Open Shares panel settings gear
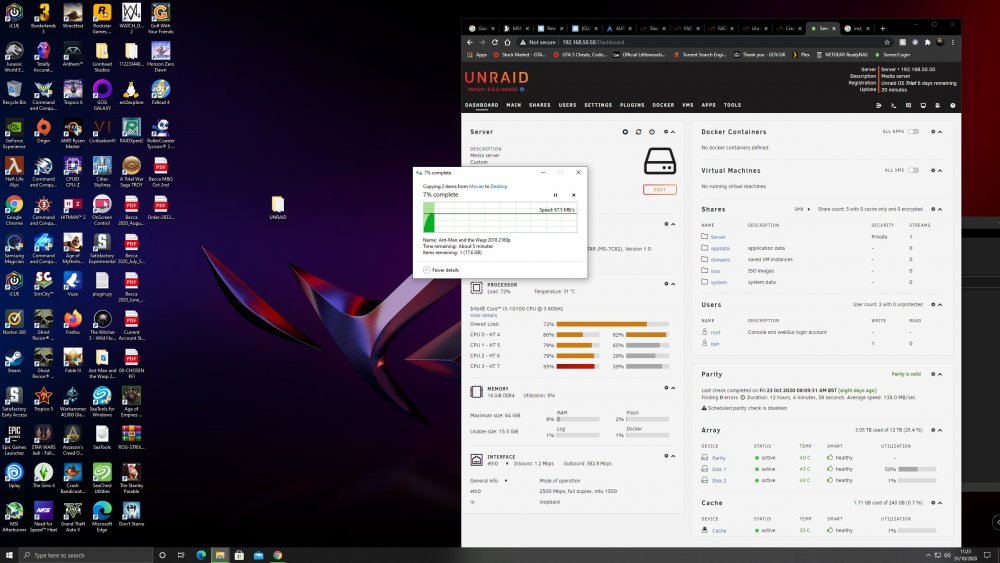This screenshot has width=1000, height=563. [x=933, y=209]
